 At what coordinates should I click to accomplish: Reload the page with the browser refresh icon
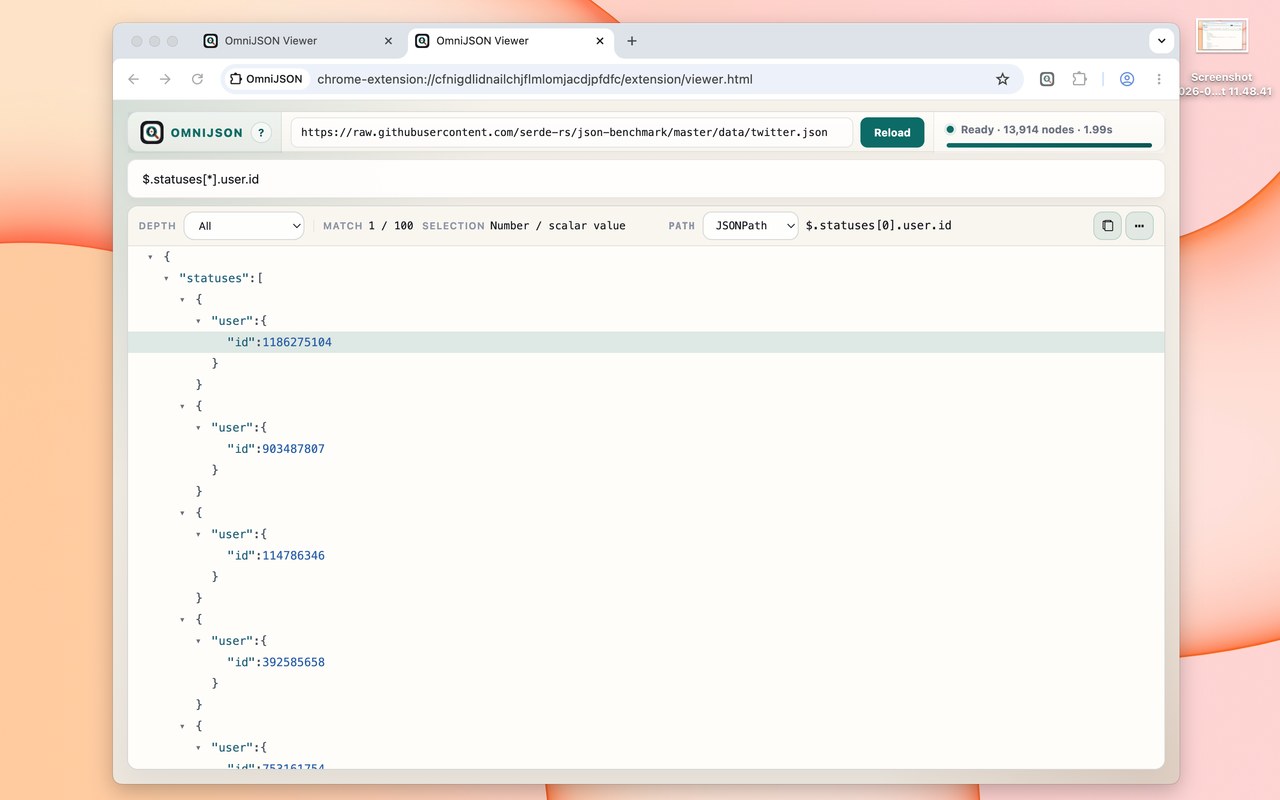tap(198, 79)
